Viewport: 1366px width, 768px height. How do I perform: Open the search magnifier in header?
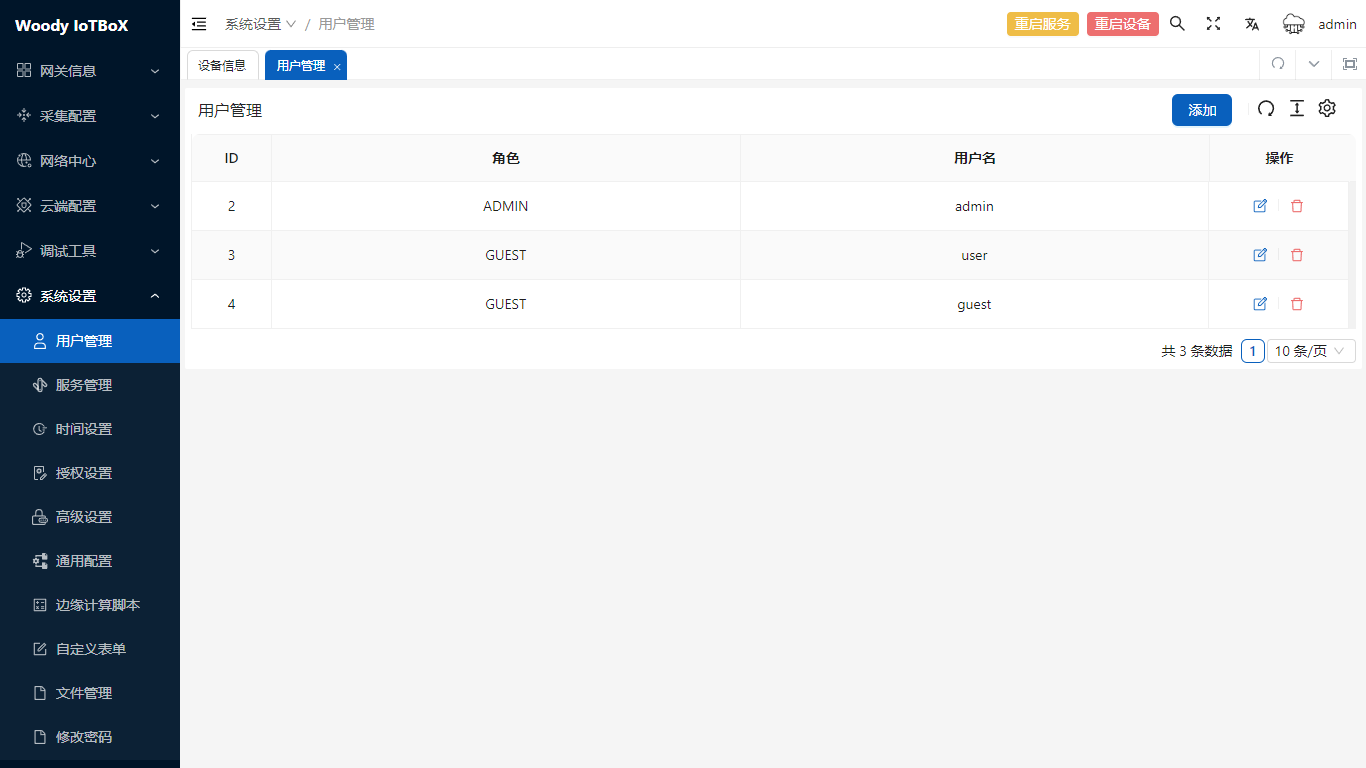[1177, 24]
